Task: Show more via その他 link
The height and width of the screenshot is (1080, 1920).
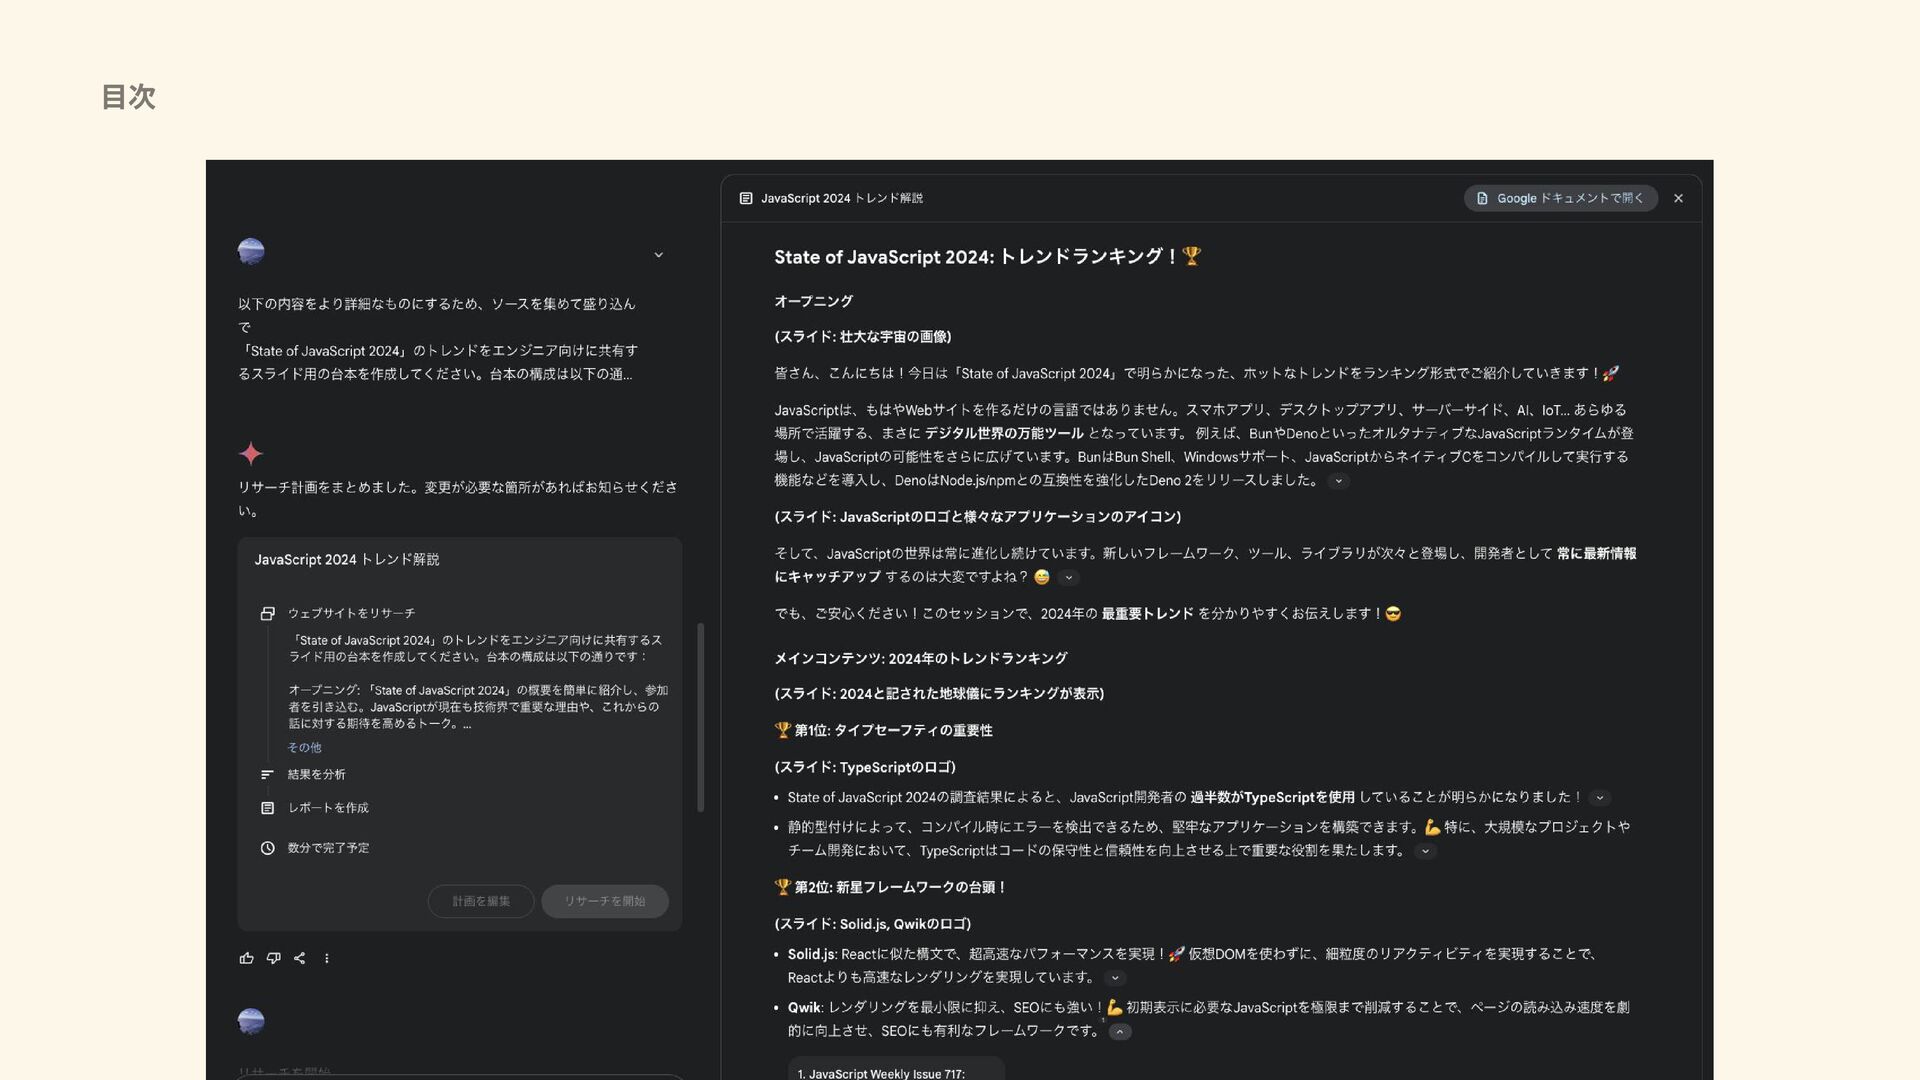Action: coord(304,747)
